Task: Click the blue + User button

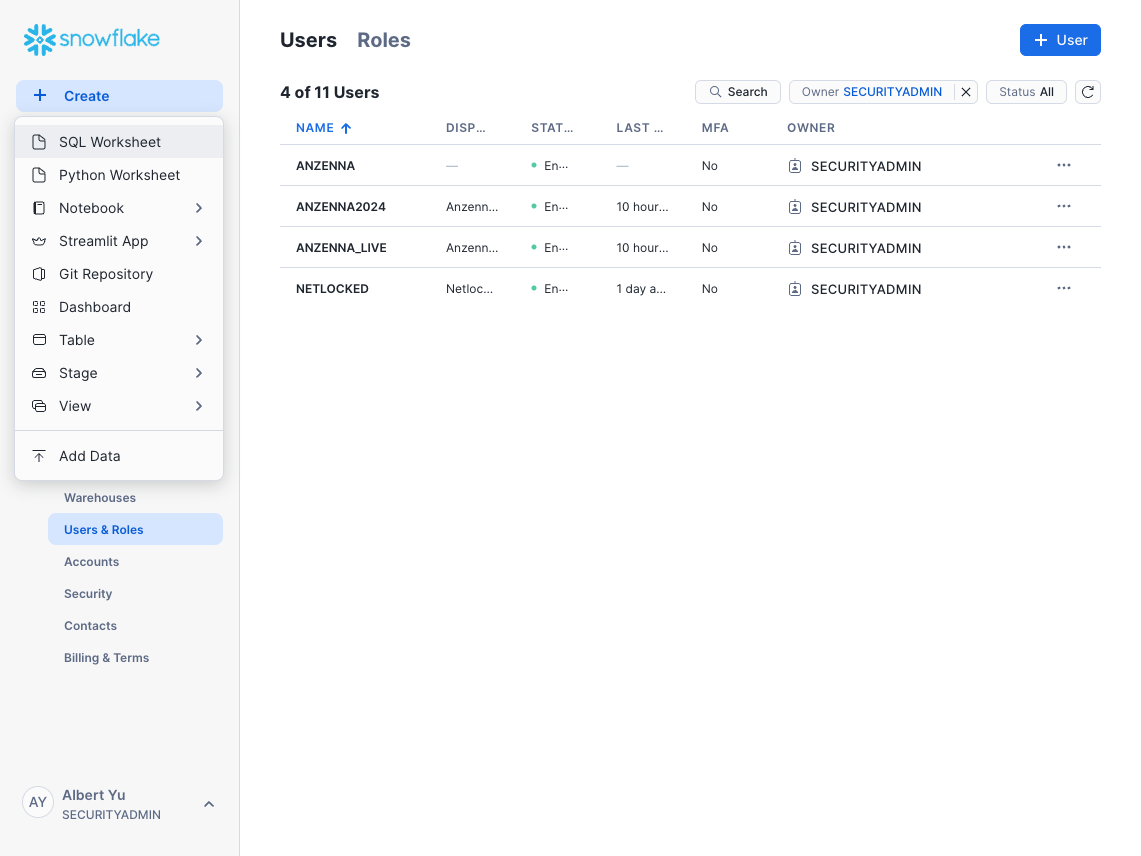Action: (x=1060, y=40)
